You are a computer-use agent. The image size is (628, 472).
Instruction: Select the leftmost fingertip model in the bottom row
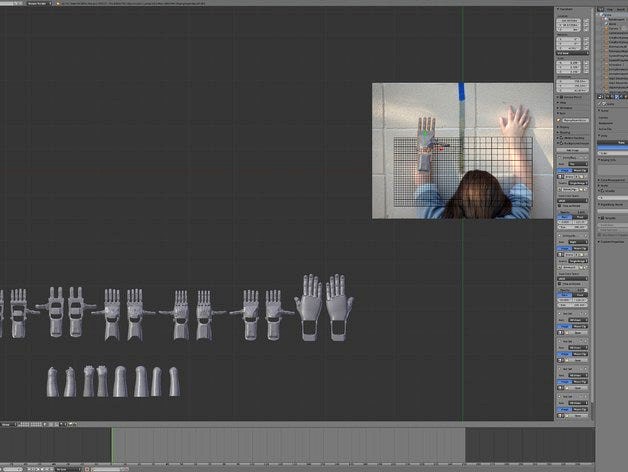pyautogui.click(x=52, y=381)
